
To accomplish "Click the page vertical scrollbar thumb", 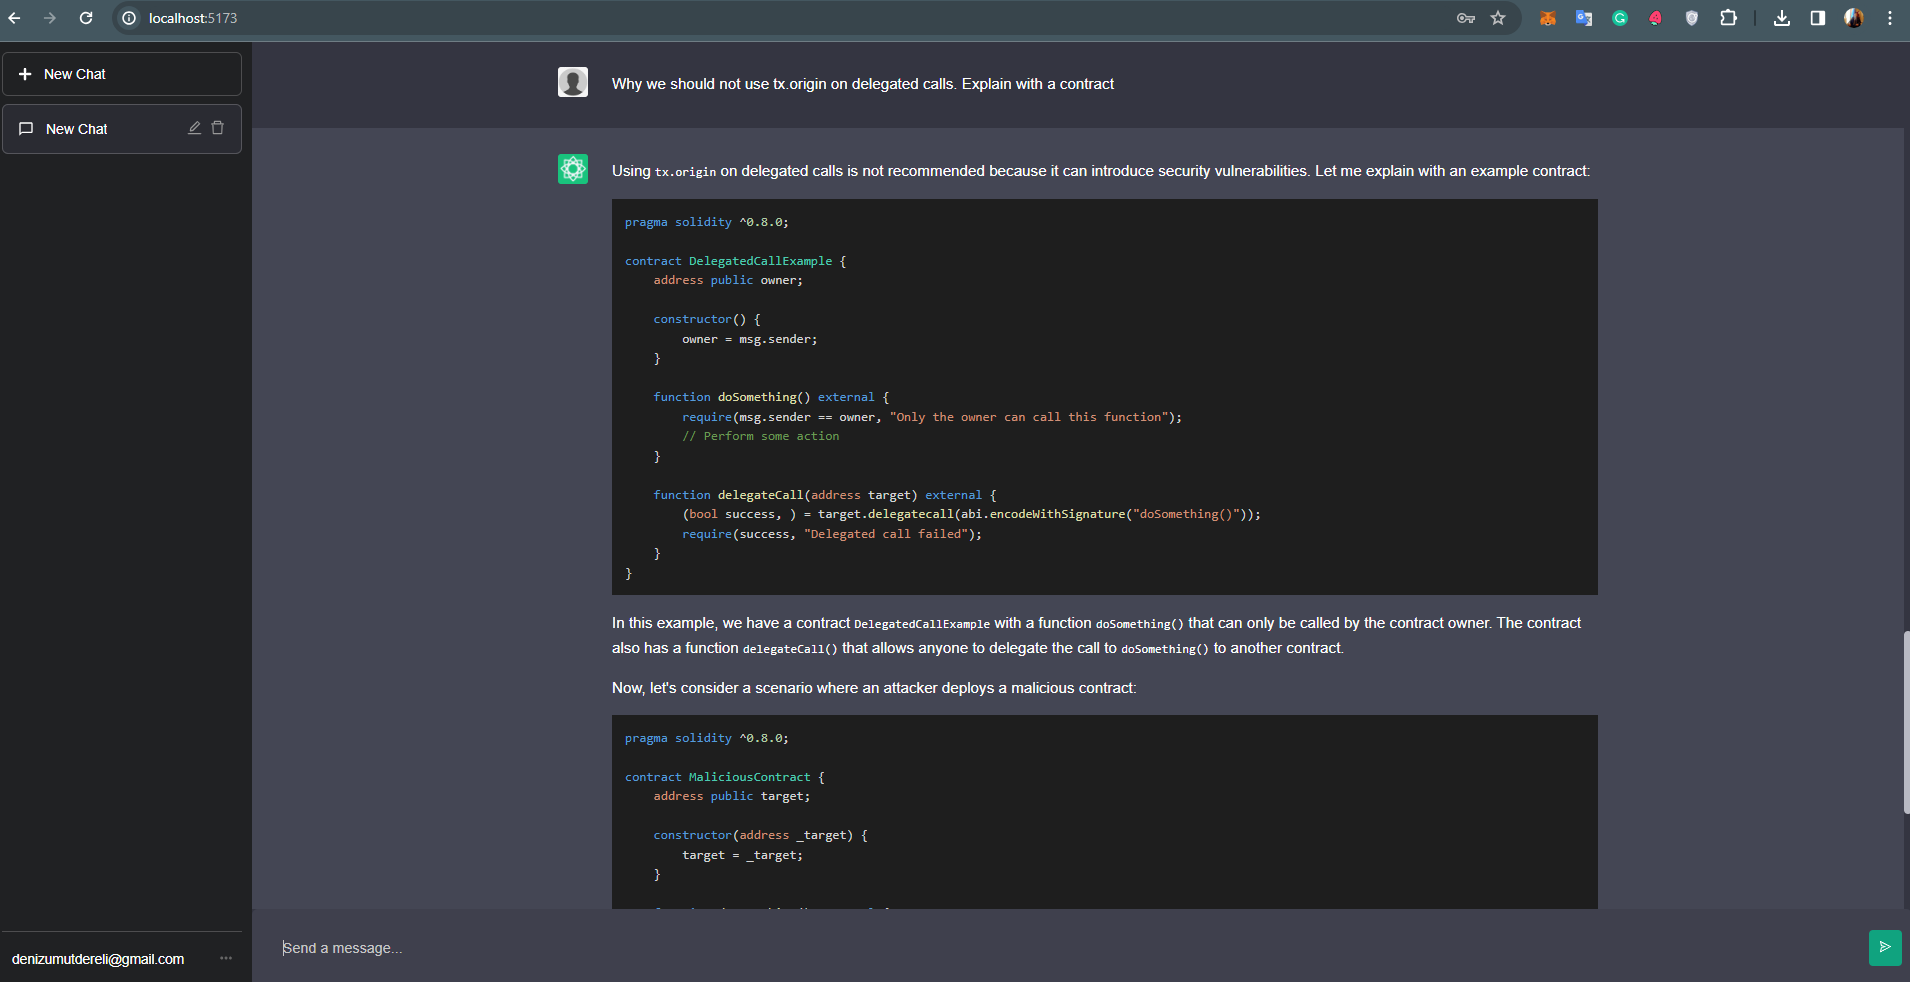I will coord(1906,722).
